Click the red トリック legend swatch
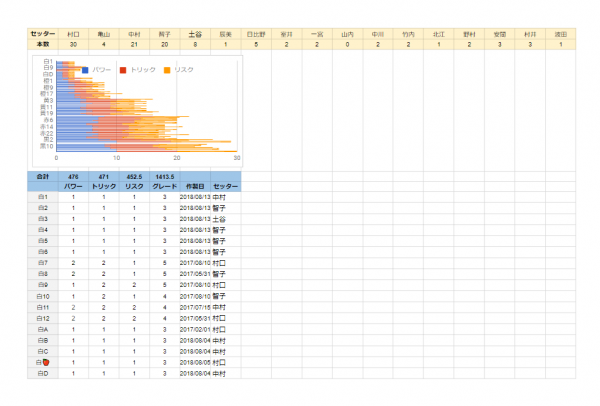Screen dimensions: 600x406 click(123, 70)
